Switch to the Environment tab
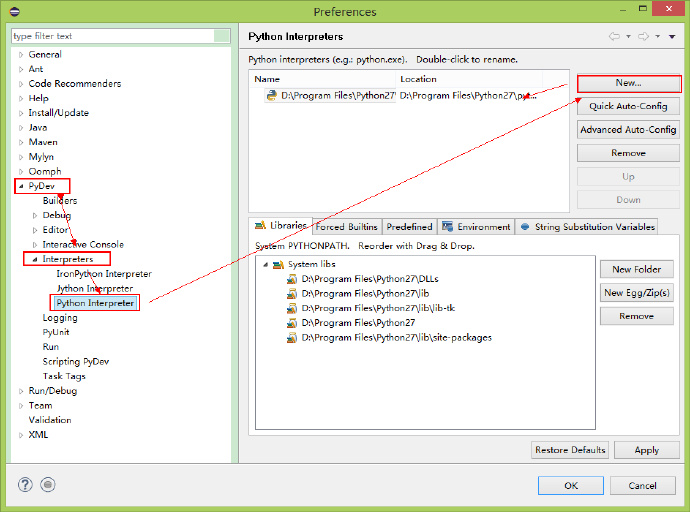 coord(476,227)
